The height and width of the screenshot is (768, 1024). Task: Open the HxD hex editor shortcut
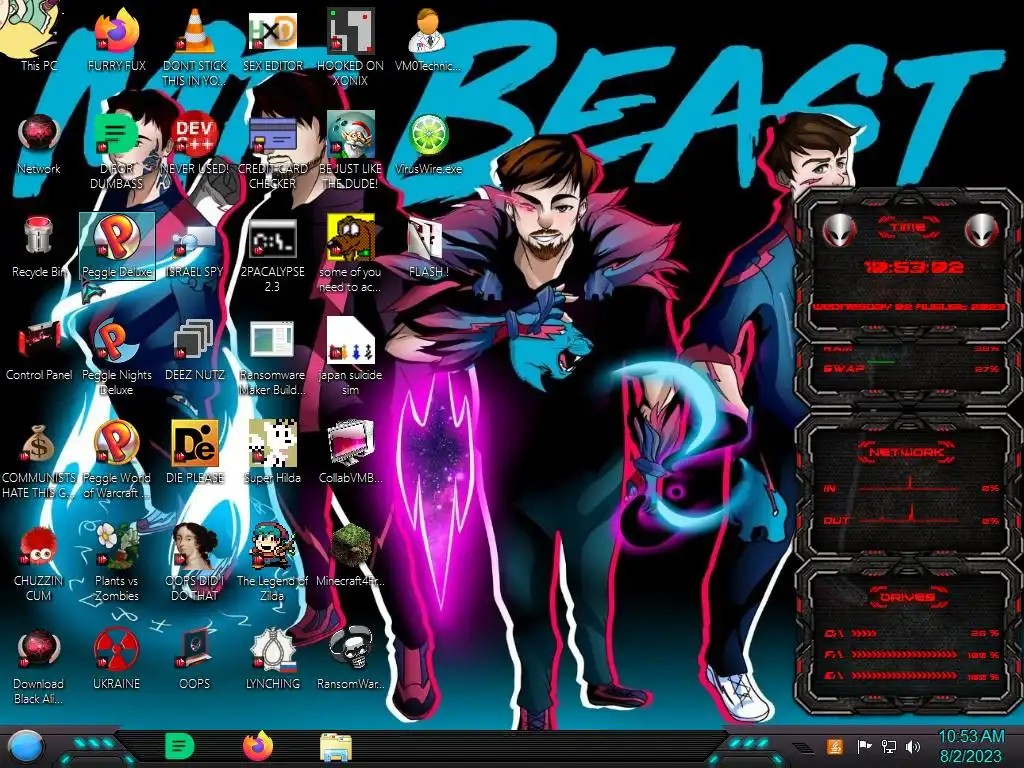tap(273, 38)
